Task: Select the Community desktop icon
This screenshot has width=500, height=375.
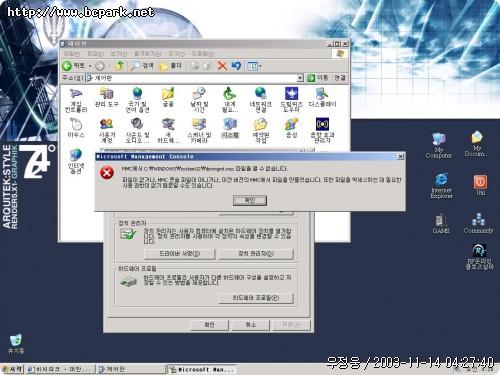Action: (478, 223)
